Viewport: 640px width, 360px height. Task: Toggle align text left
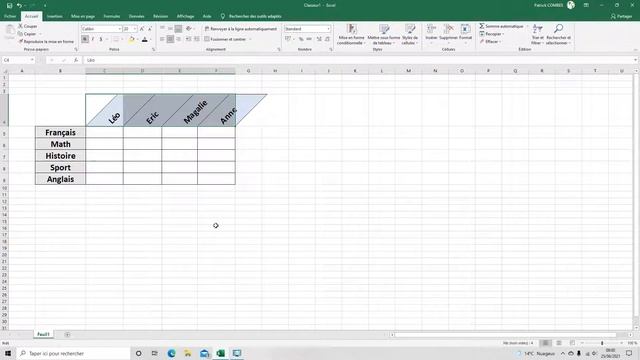162,39
